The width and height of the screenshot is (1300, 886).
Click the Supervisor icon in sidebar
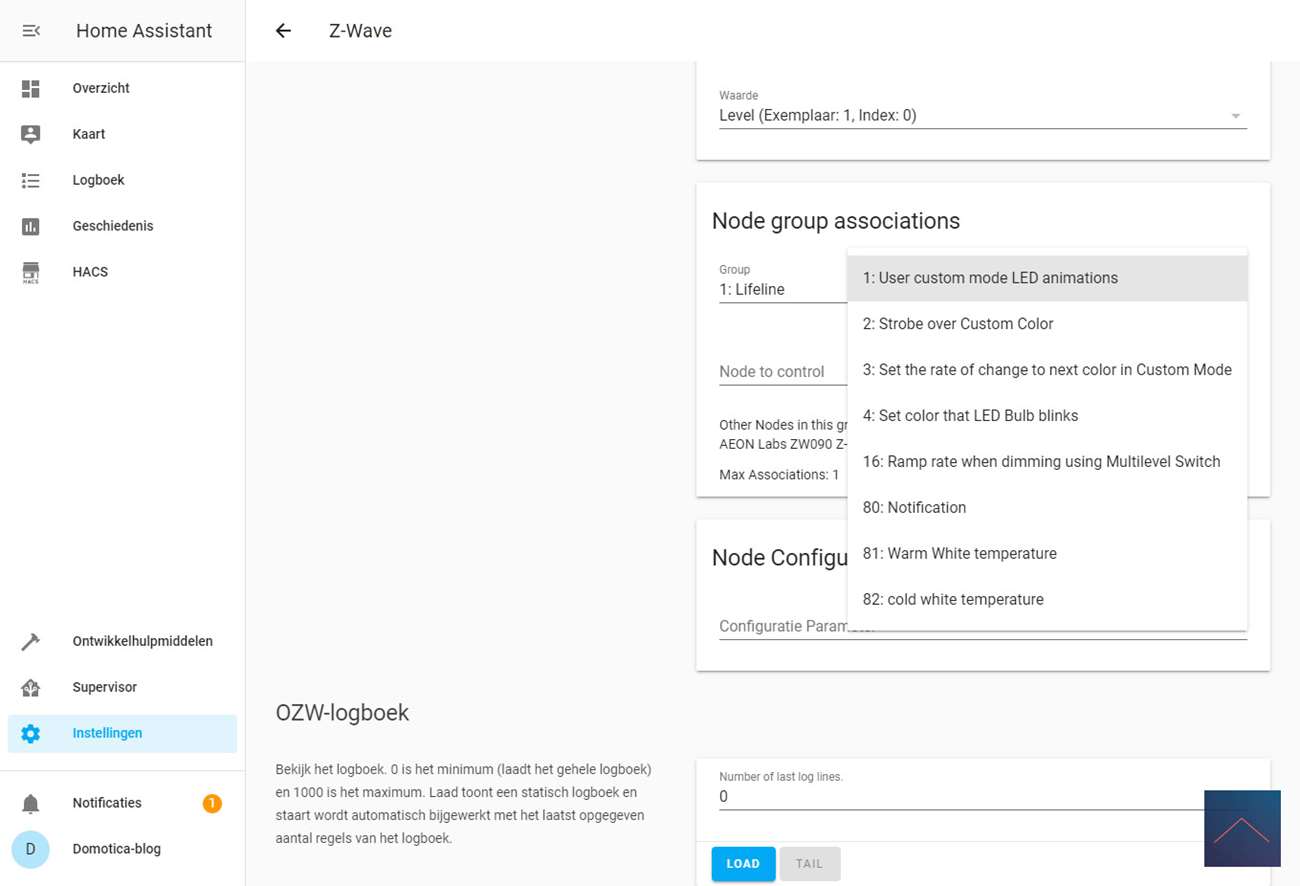pyautogui.click(x=31, y=688)
